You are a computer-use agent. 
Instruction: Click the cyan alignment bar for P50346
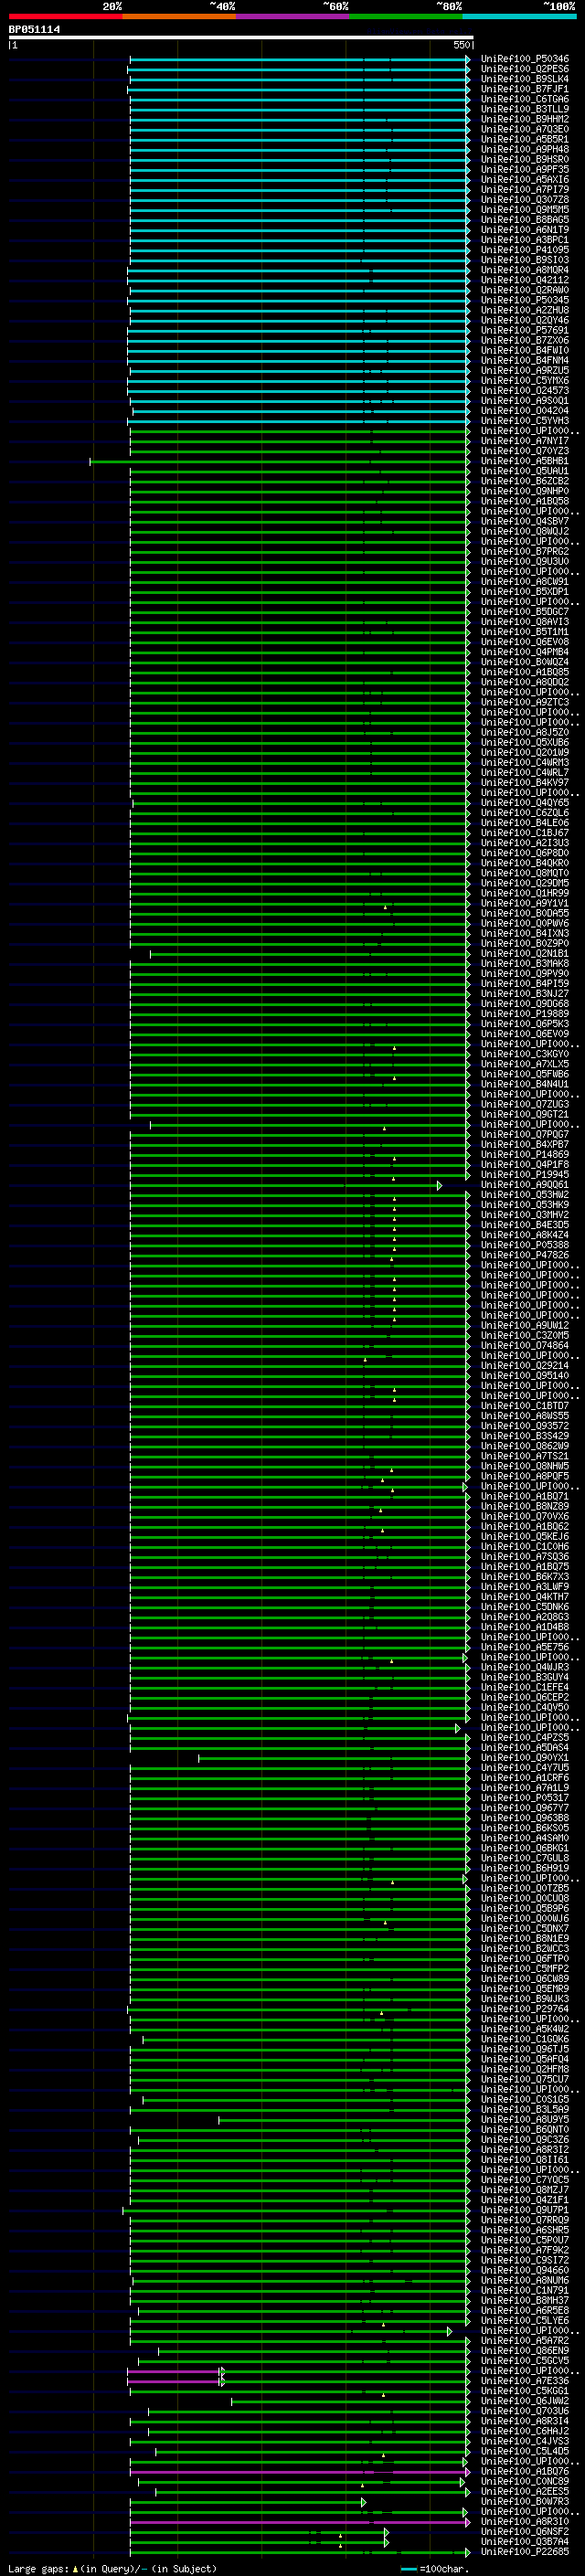[x=299, y=59]
